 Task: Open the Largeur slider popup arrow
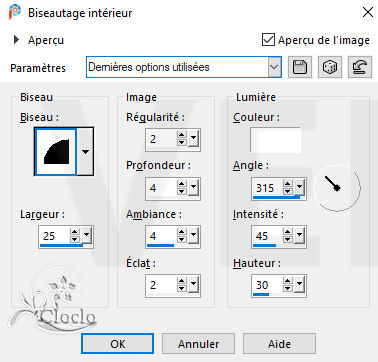86,235
